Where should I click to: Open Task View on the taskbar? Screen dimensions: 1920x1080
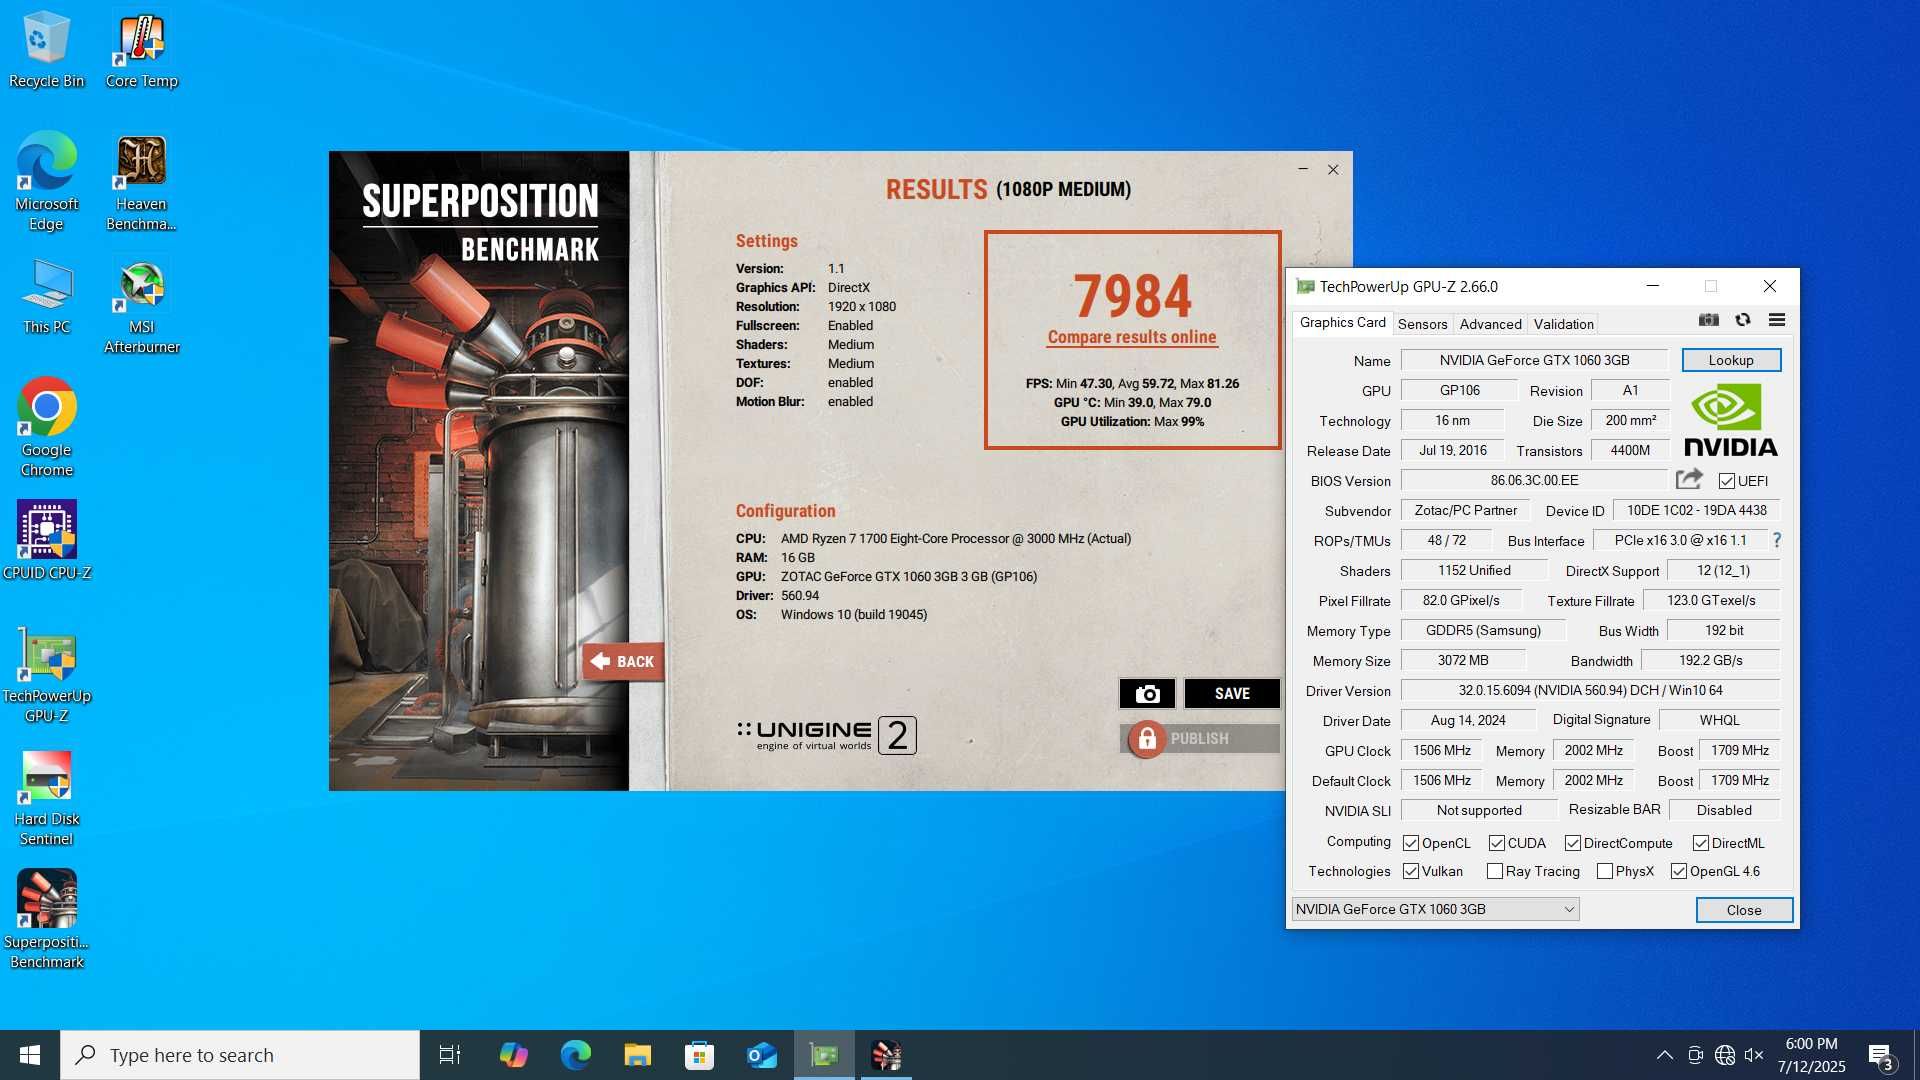pos(450,1055)
